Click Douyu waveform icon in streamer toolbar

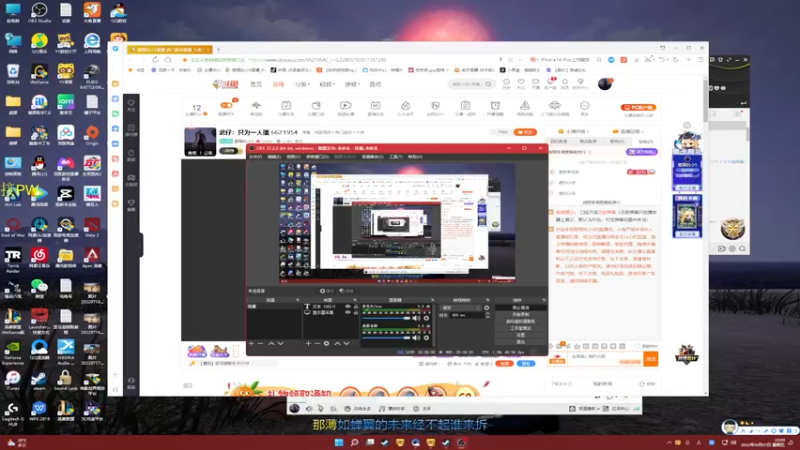pyautogui.click(x=256, y=106)
